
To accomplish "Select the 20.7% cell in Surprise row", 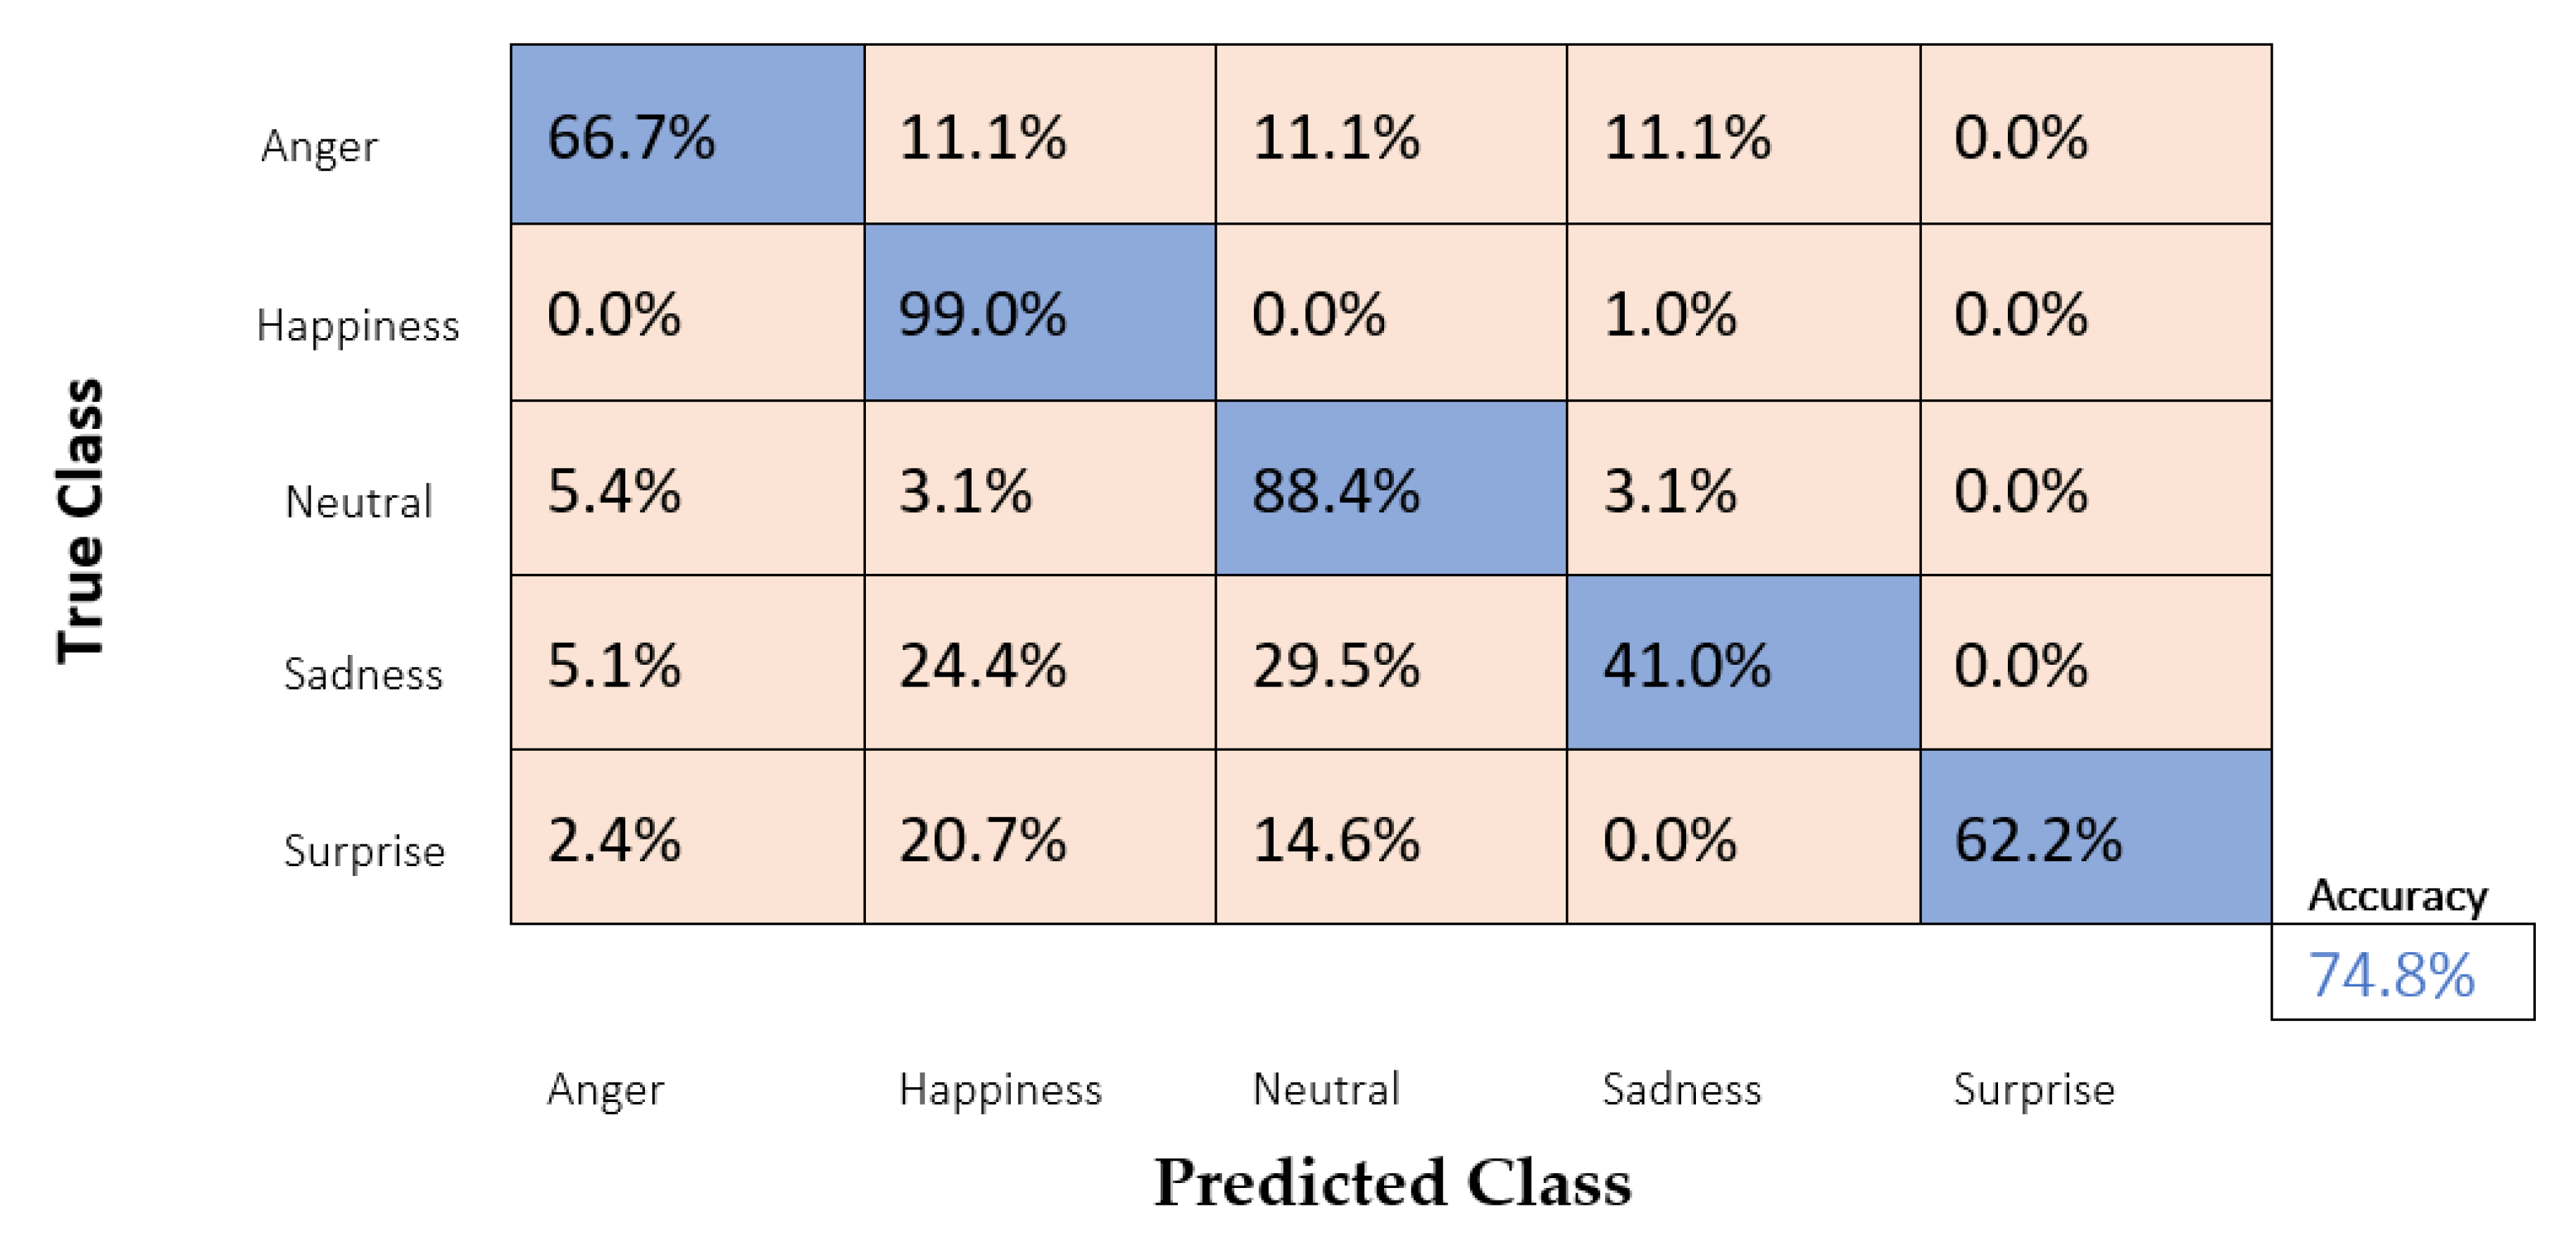I will tap(1039, 837).
